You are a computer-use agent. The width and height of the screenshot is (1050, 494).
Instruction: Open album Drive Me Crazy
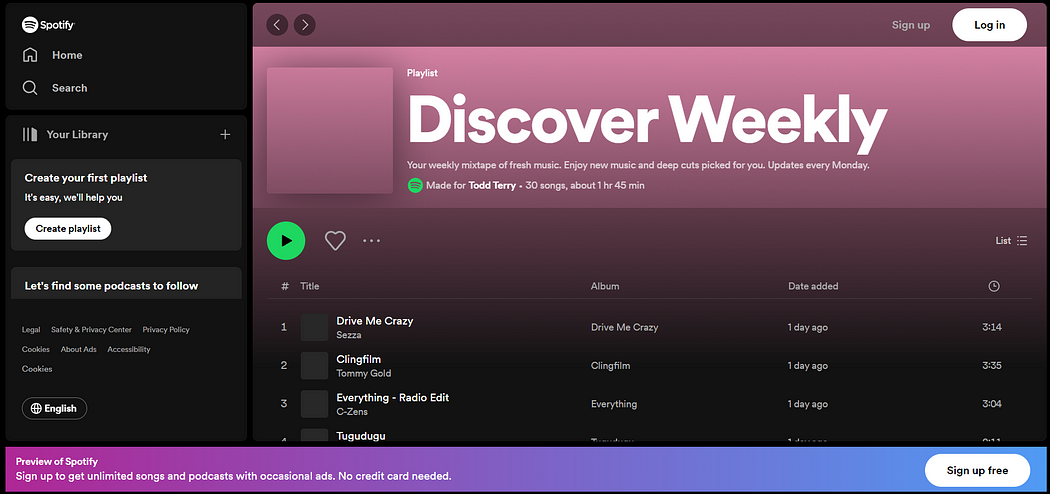(x=624, y=327)
